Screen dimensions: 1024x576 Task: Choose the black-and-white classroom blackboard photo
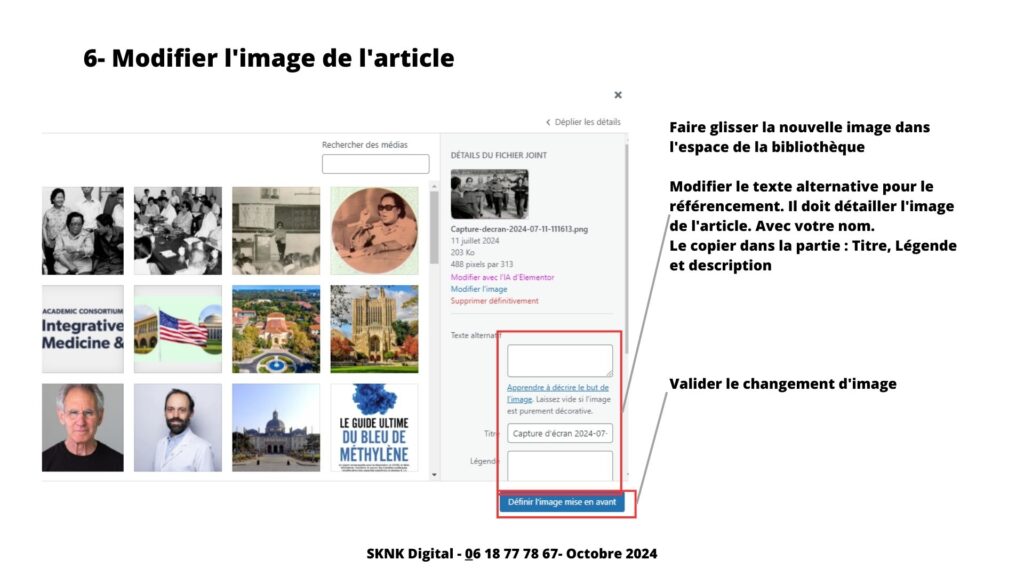pos(276,230)
